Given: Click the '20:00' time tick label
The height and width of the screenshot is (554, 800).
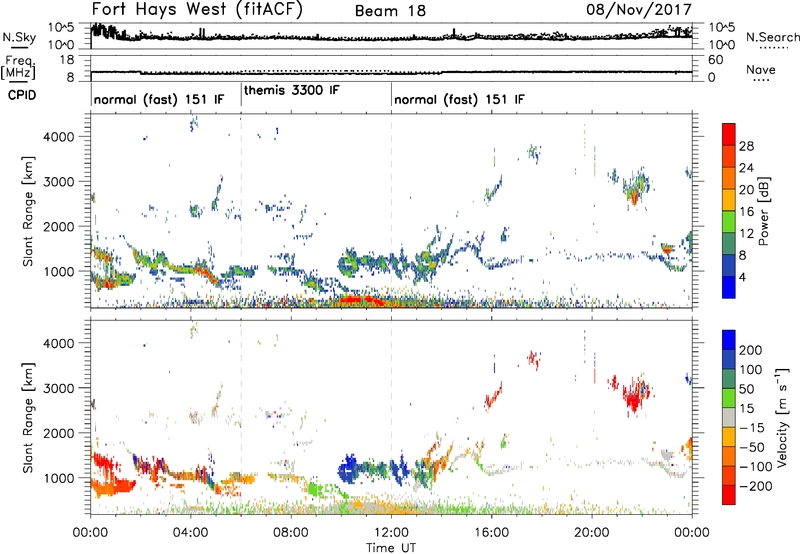Looking at the screenshot, I should point(591,533).
